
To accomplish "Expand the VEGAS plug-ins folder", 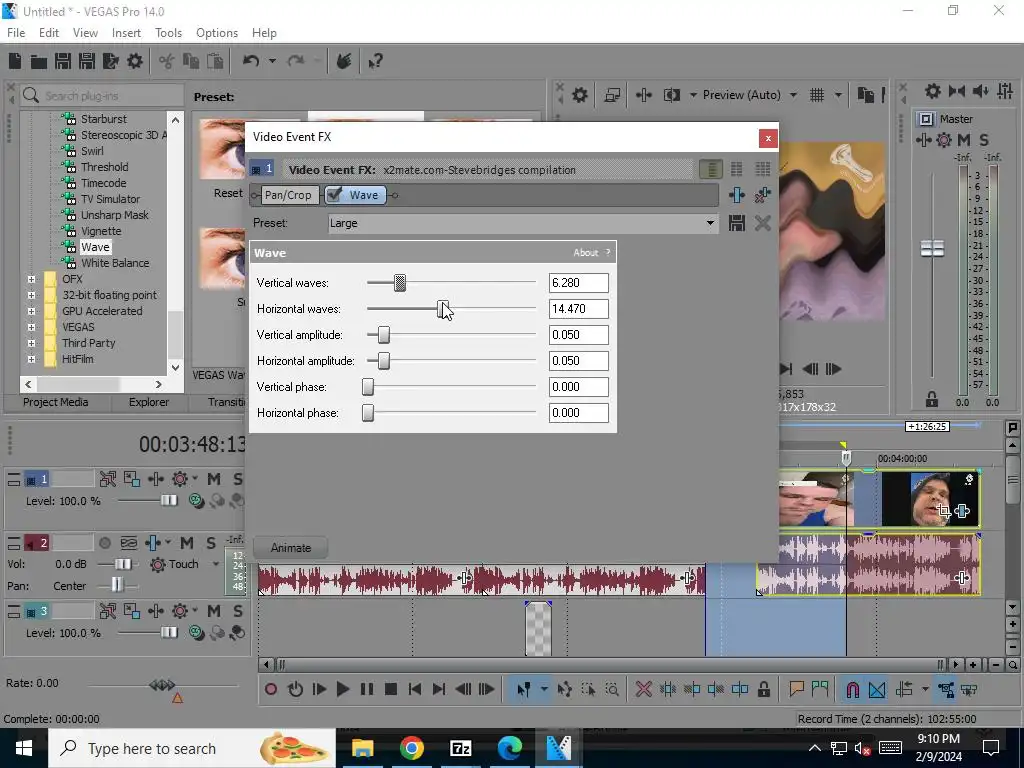I will point(31,327).
